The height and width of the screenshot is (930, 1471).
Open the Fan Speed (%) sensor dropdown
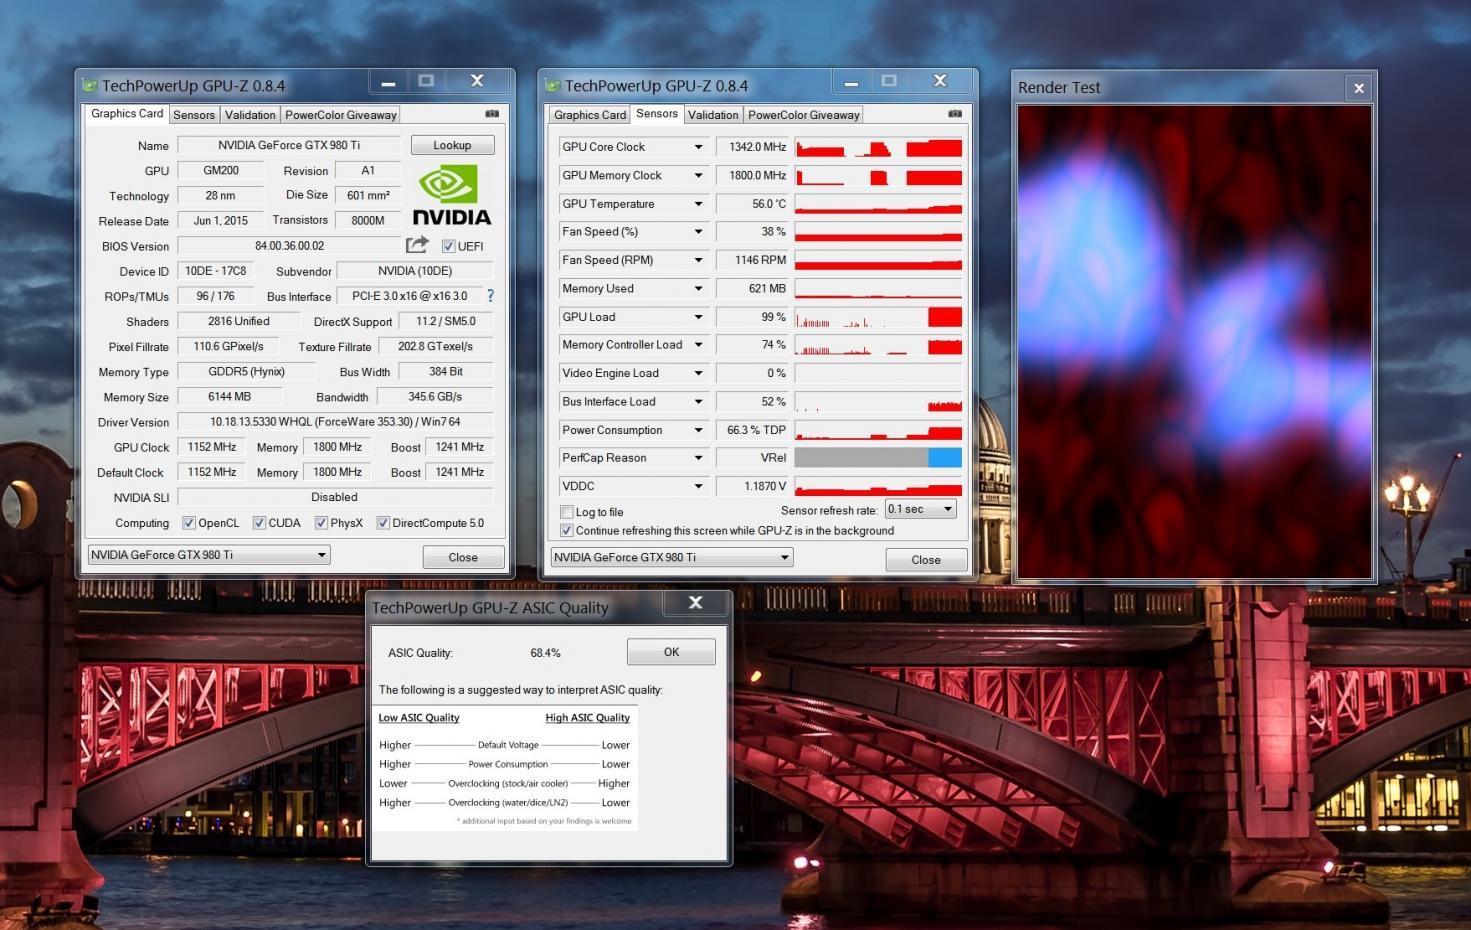[x=698, y=232]
